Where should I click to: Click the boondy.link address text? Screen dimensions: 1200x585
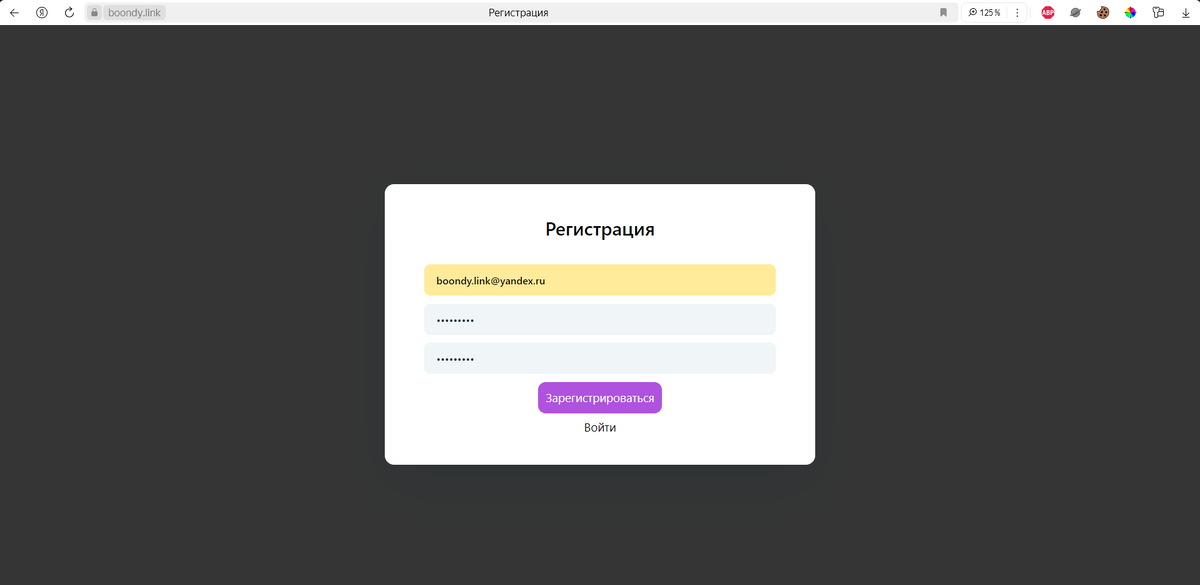pos(134,13)
